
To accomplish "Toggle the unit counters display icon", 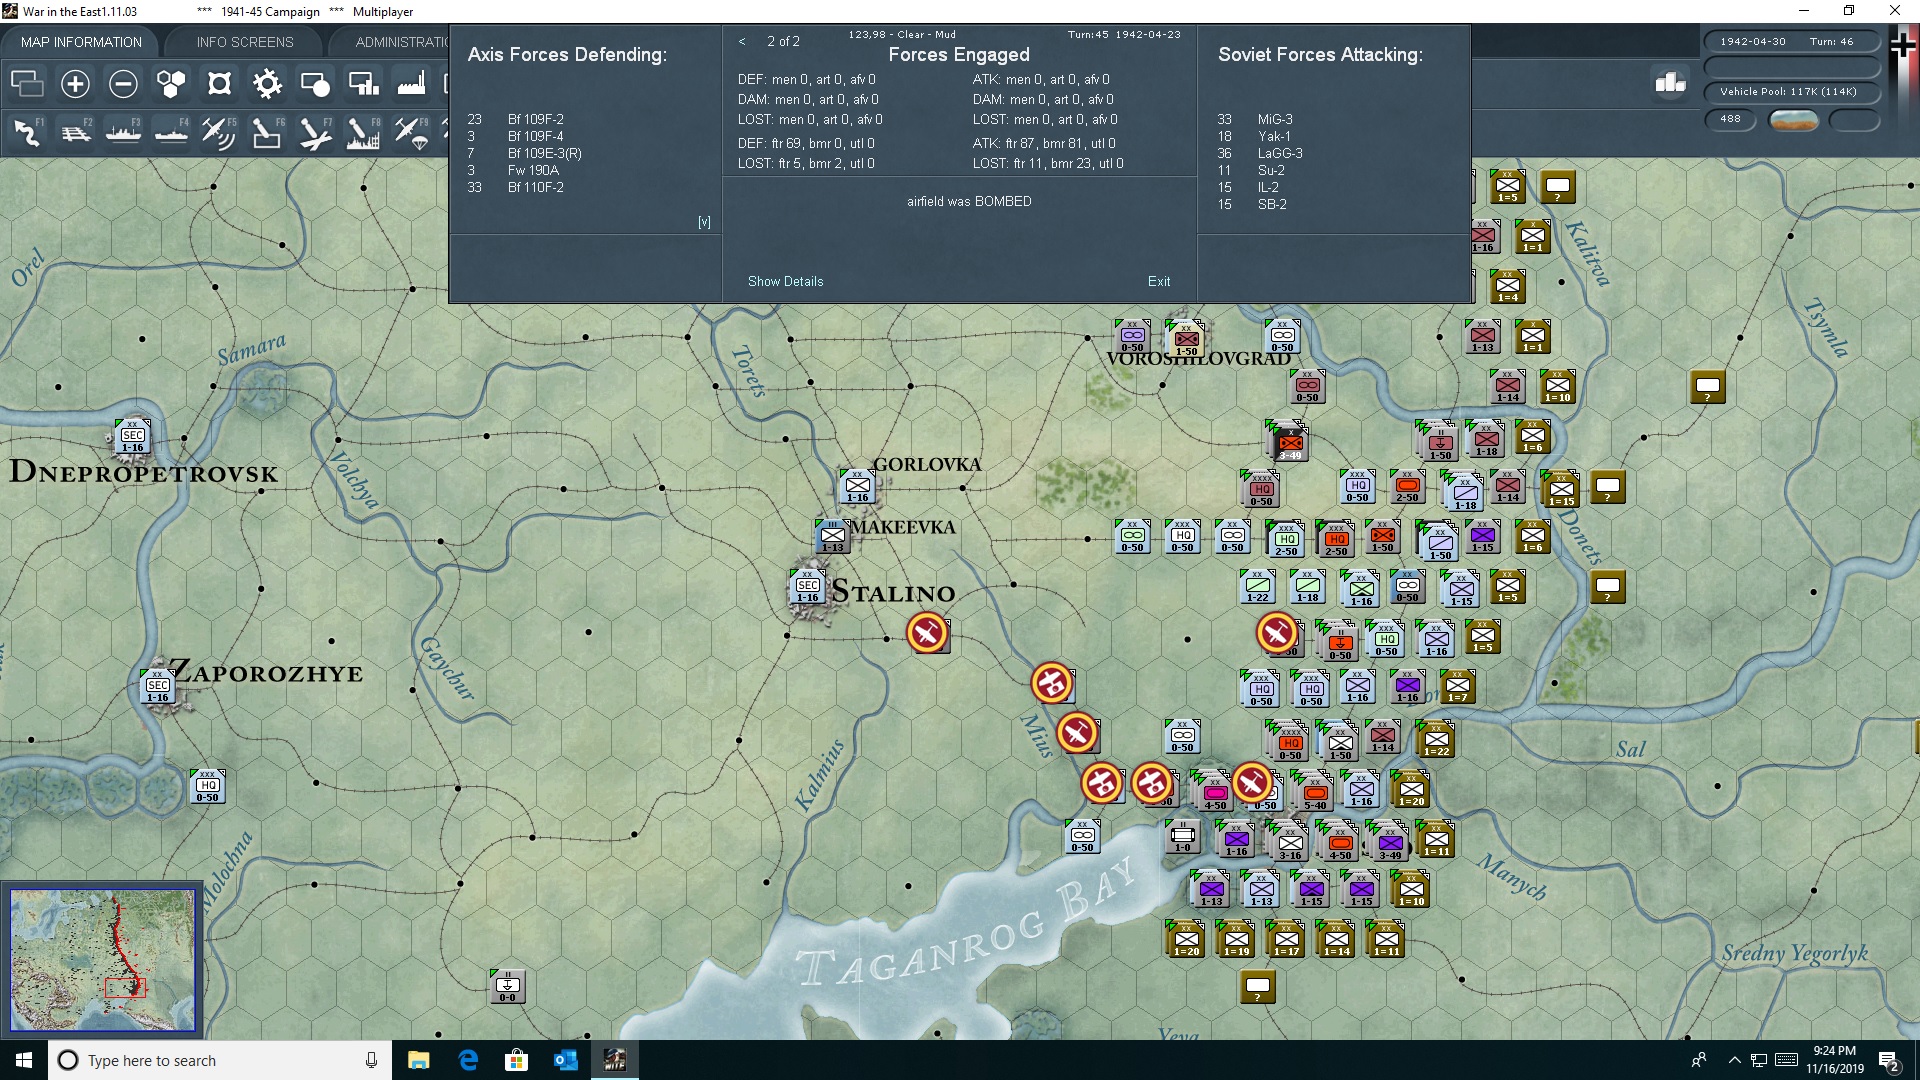I will [219, 84].
